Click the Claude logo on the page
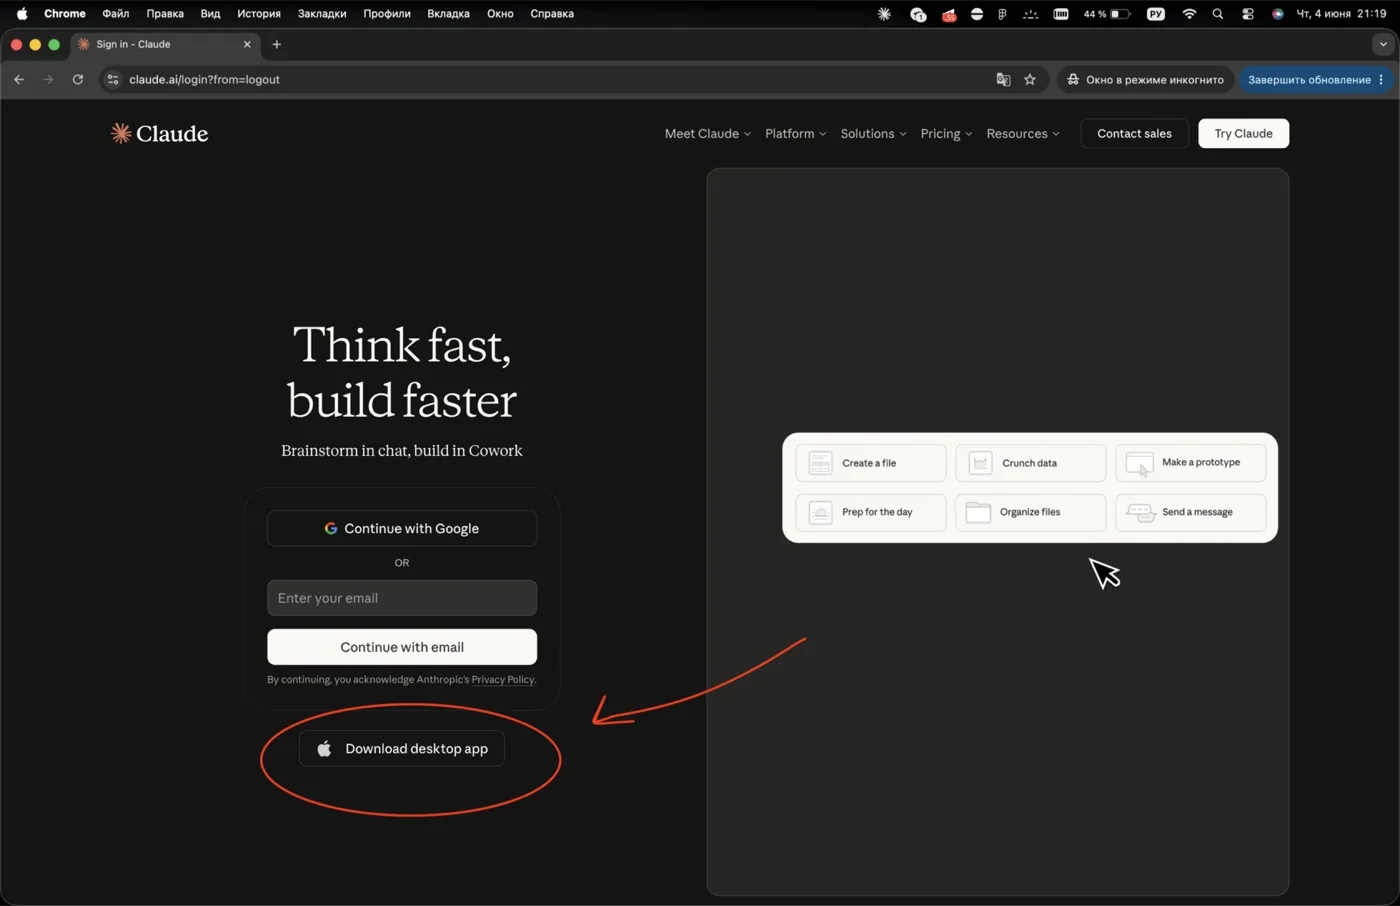The width and height of the screenshot is (1400, 906). 160,133
